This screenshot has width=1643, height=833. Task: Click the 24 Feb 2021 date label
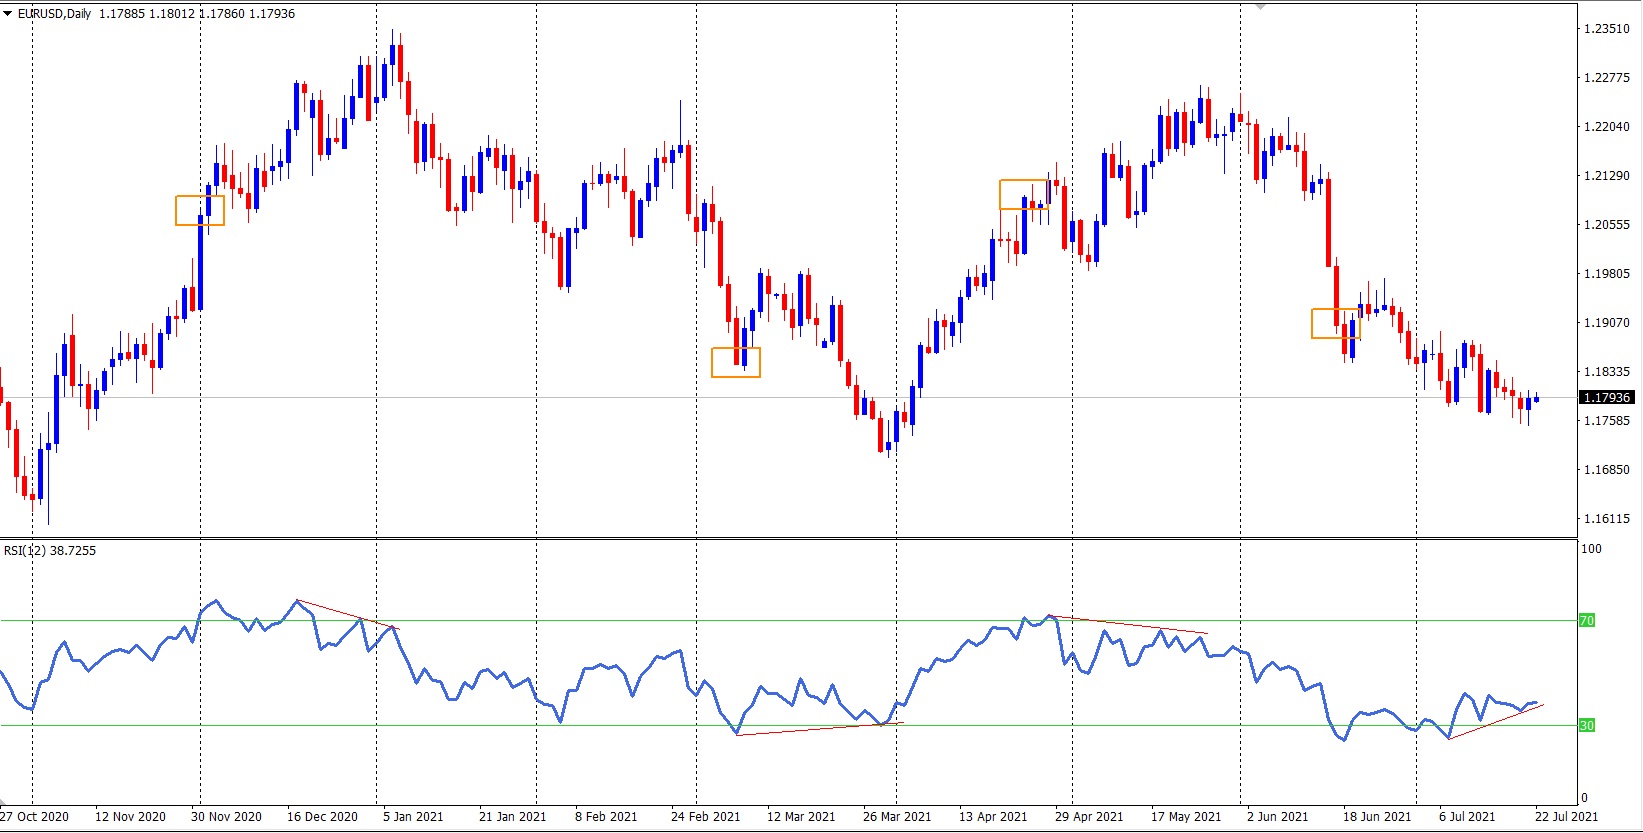[706, 817]
